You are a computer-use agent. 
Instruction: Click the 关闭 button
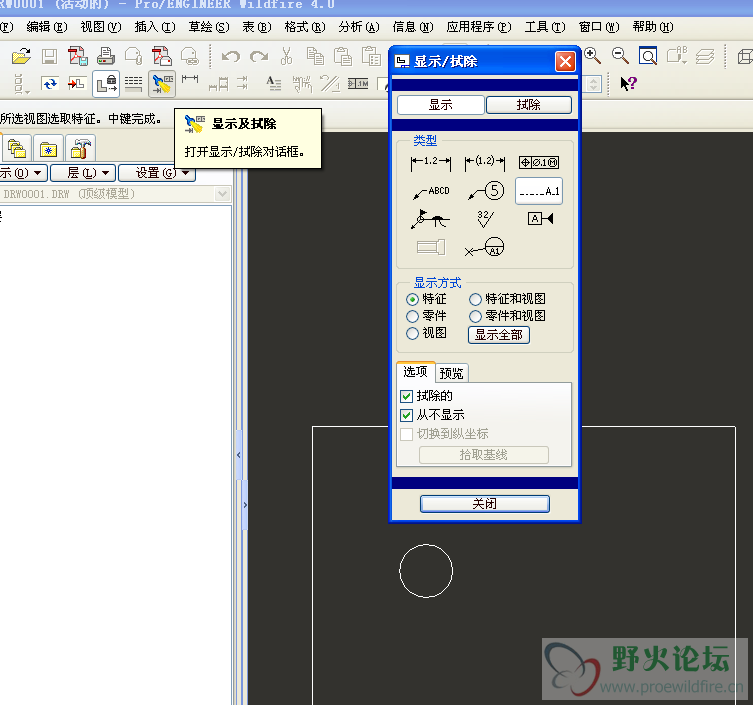click(x=485, y=504)
